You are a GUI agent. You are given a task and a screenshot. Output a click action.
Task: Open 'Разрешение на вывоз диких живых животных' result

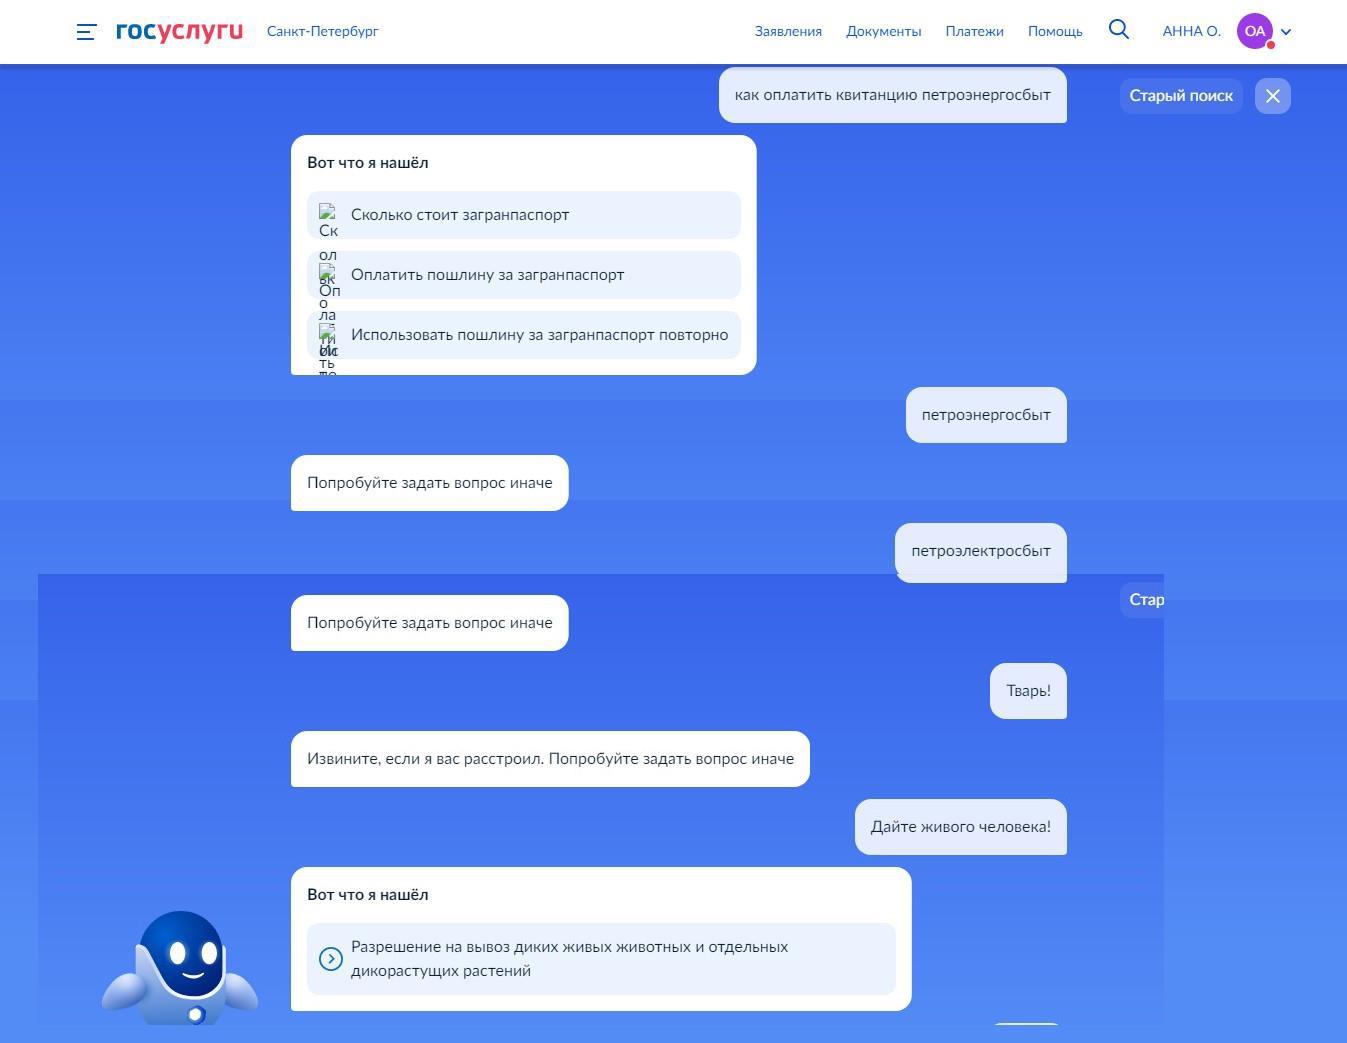tap(601, 959)
